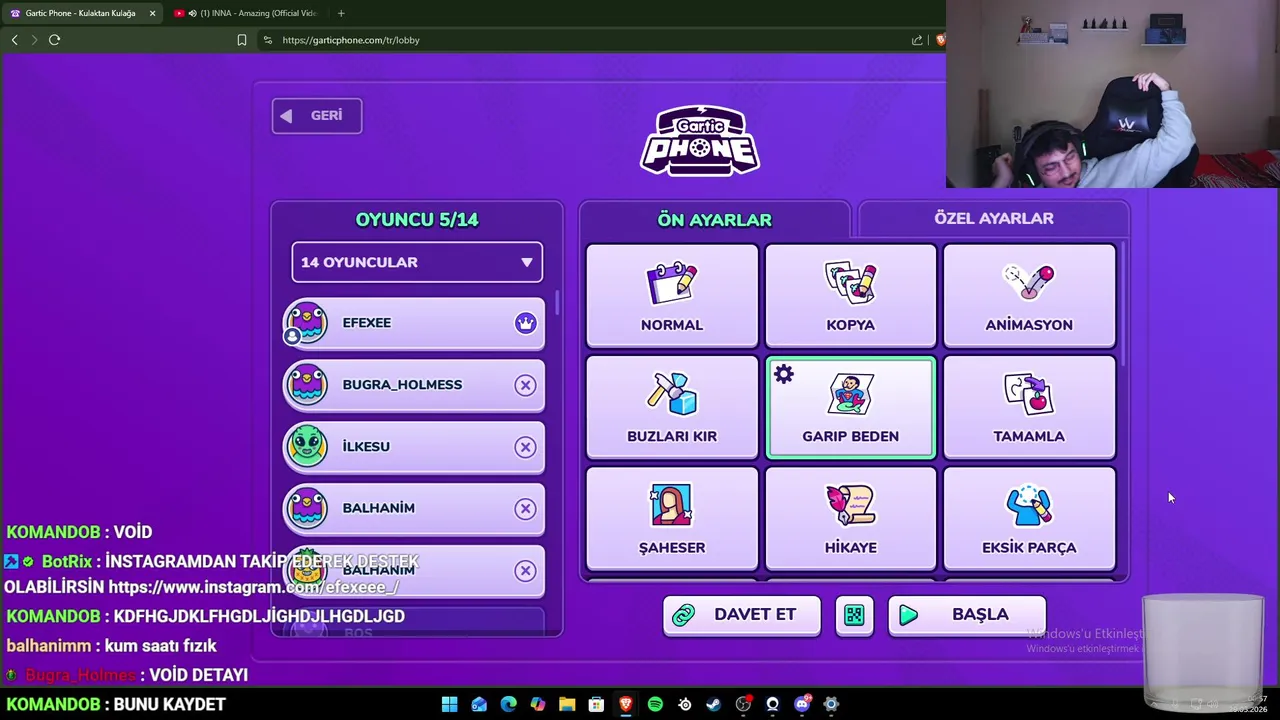Viewport: 1280px width, 720px height.
Task: Click the Instagram efexeee link in chat
Action: tap(253, 588)
